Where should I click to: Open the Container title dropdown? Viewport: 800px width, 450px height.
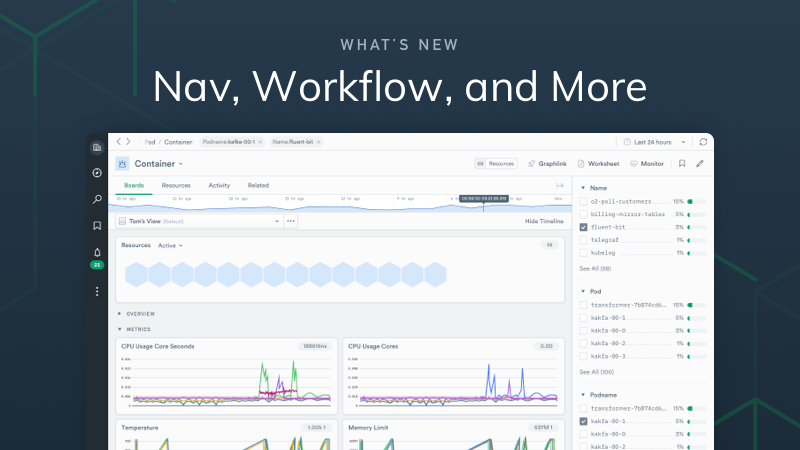point(158,164)
